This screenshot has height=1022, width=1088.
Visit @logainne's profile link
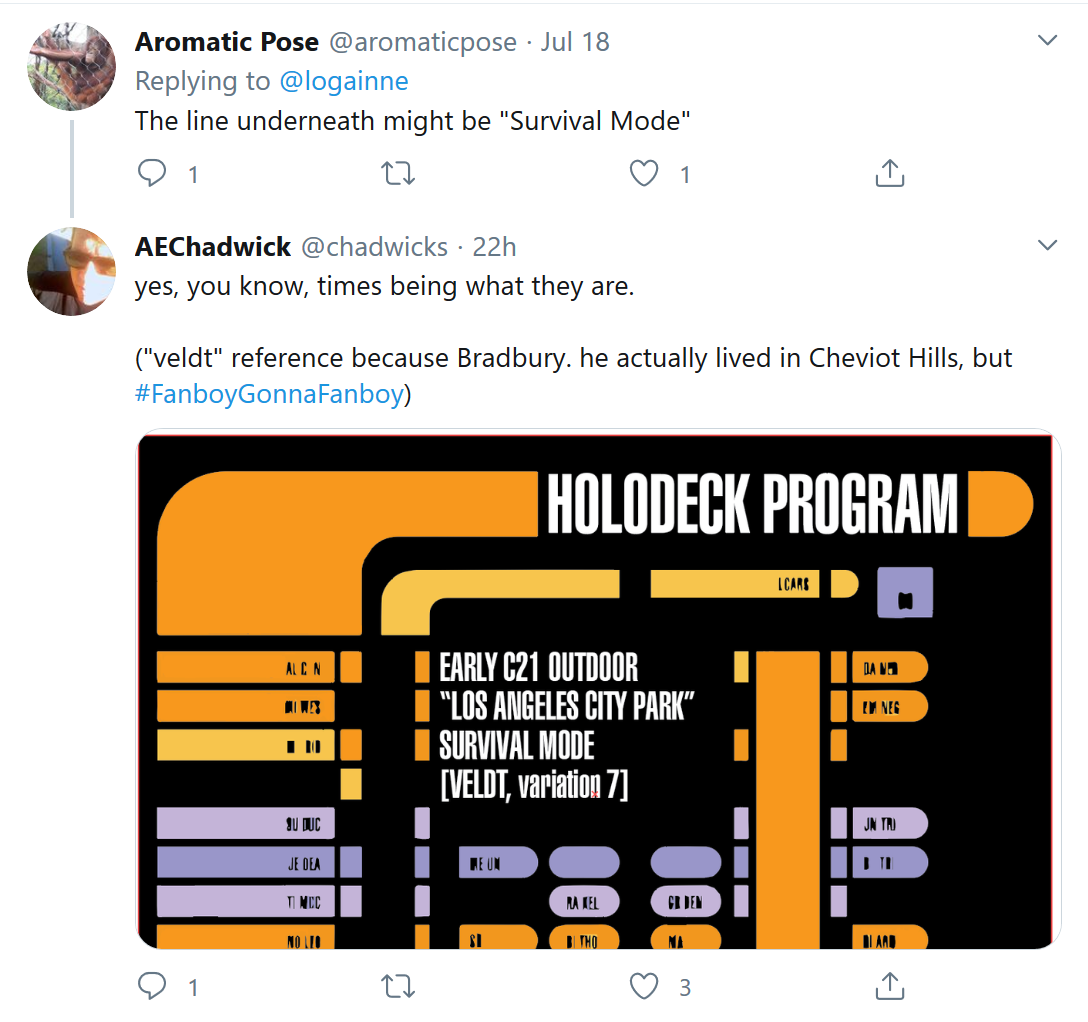[x=345, y=81]
